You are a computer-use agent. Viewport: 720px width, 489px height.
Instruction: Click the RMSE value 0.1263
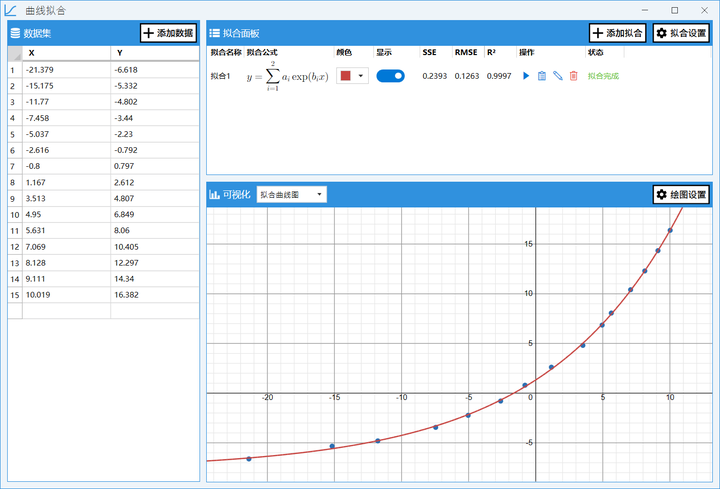click(x=467, y=76)
